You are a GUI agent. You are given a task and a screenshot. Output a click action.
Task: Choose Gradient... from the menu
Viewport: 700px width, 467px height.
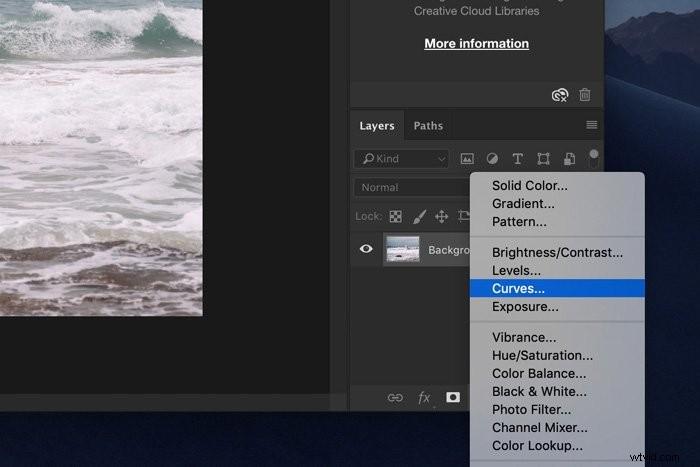557,204
